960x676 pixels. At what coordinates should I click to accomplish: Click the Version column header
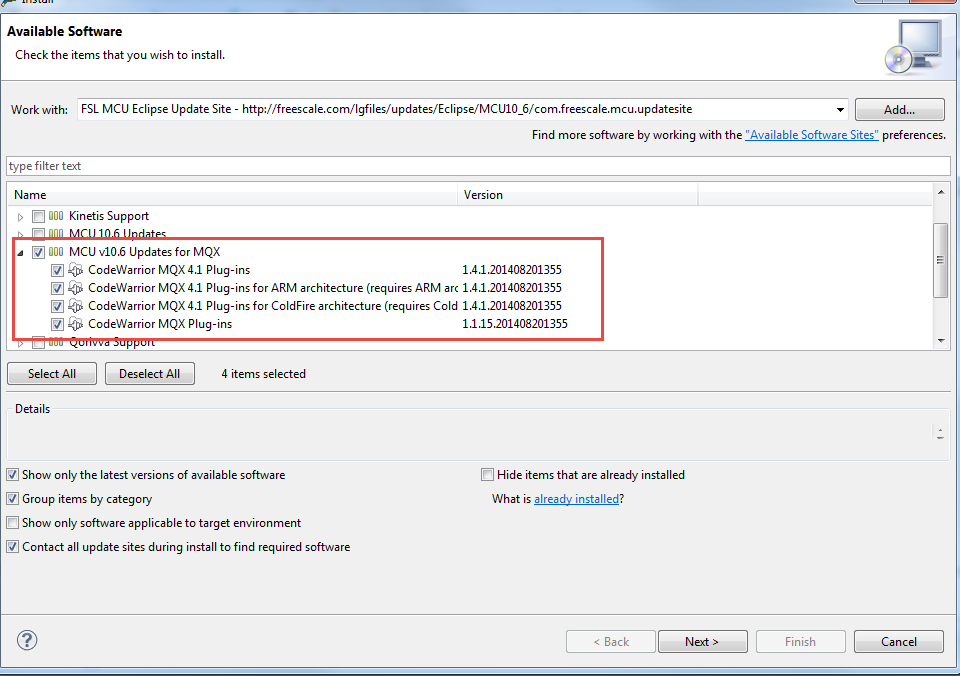coord(577,195)
